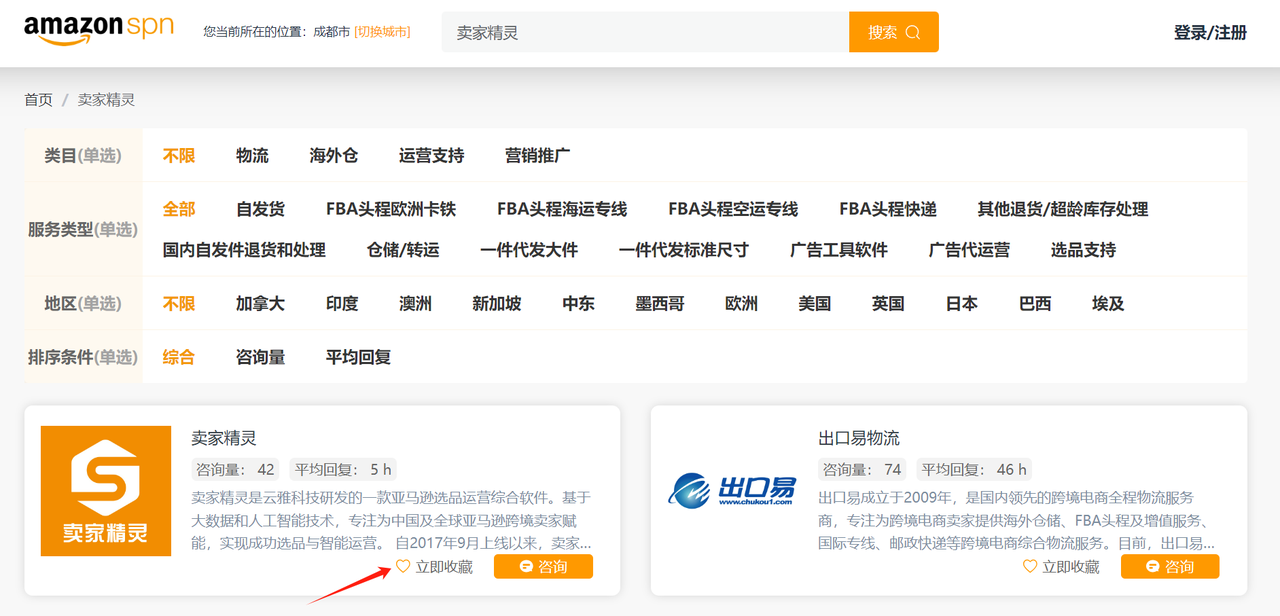The width and height of the screenshot is (1280, 616).
Task: Click 咨询量: 42 on 卖家精灵 card
Action: point(236,469)
